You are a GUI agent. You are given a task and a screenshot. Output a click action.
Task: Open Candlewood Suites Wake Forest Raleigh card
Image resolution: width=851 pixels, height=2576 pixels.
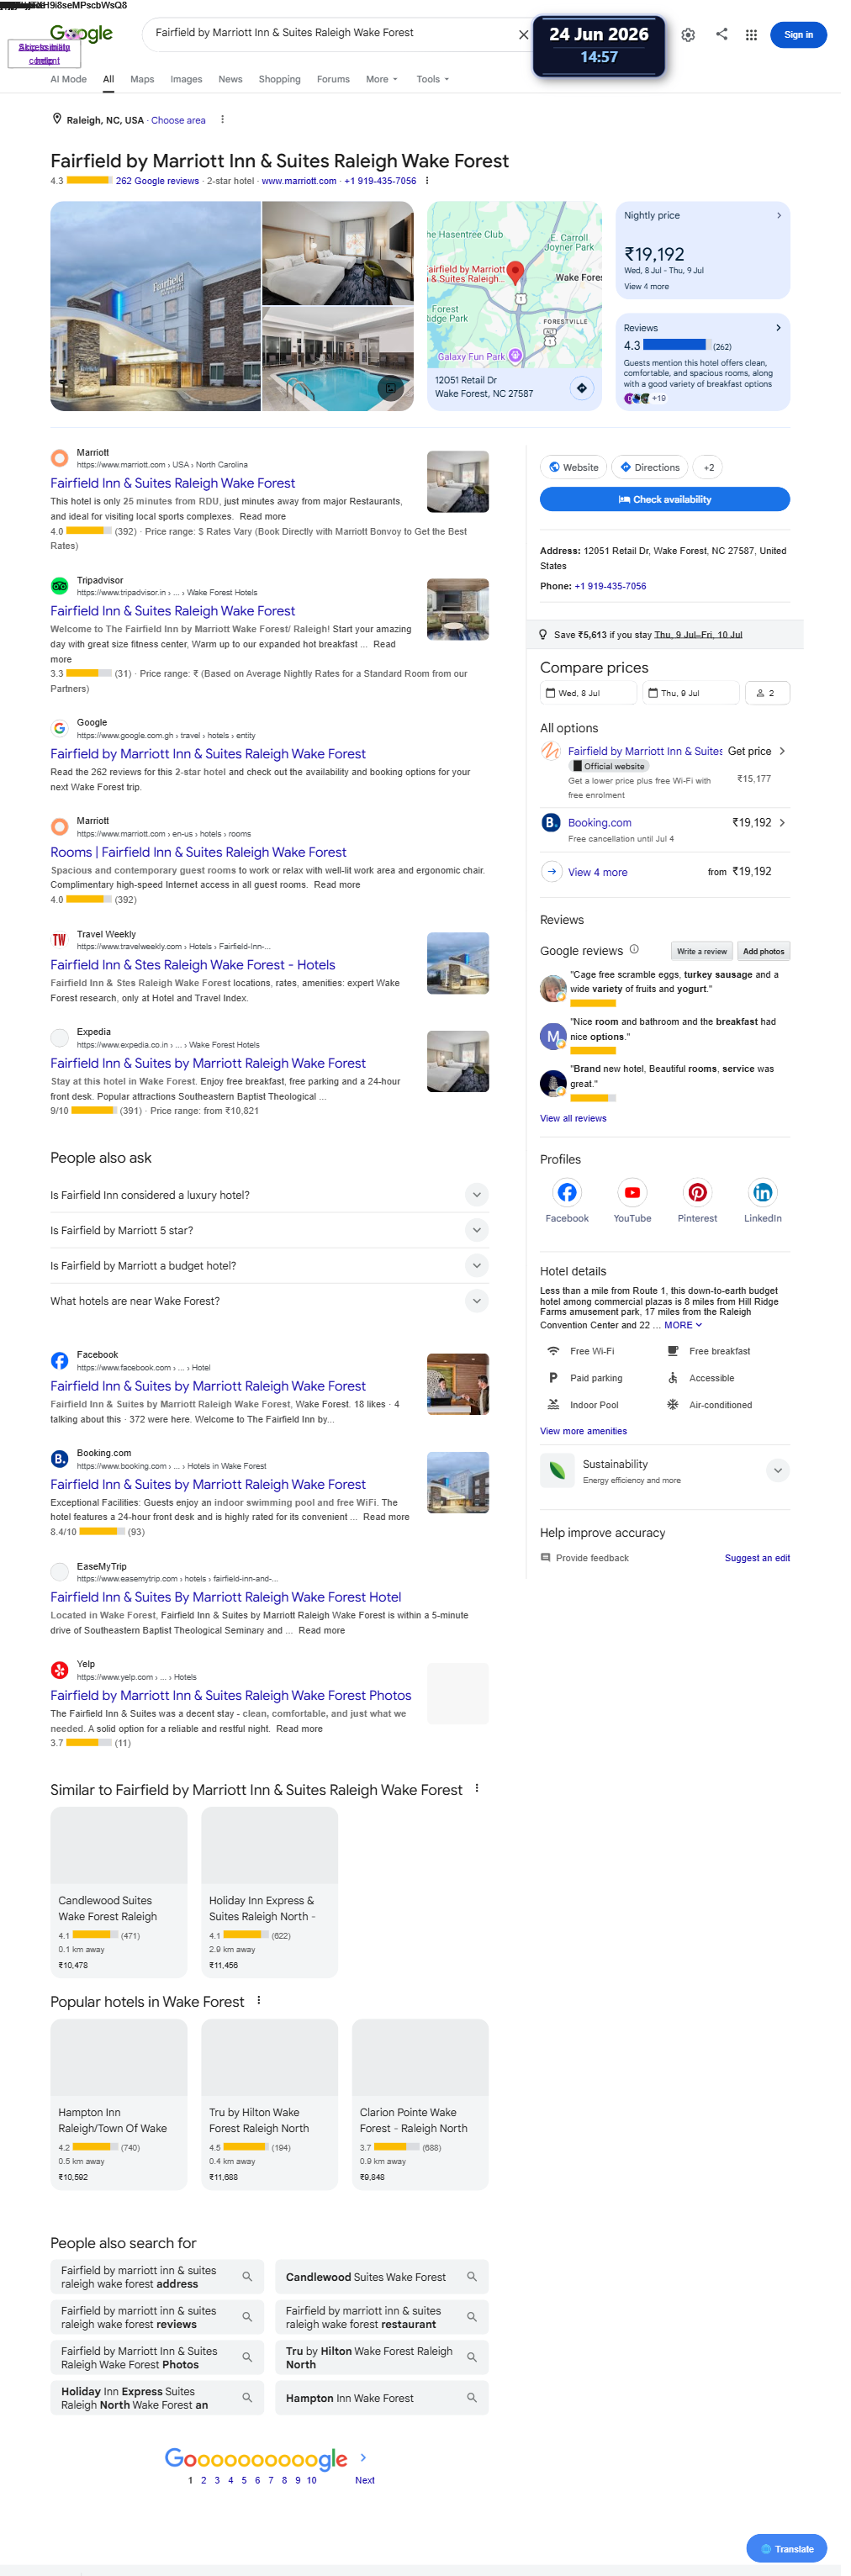(x=118, y=1891)
